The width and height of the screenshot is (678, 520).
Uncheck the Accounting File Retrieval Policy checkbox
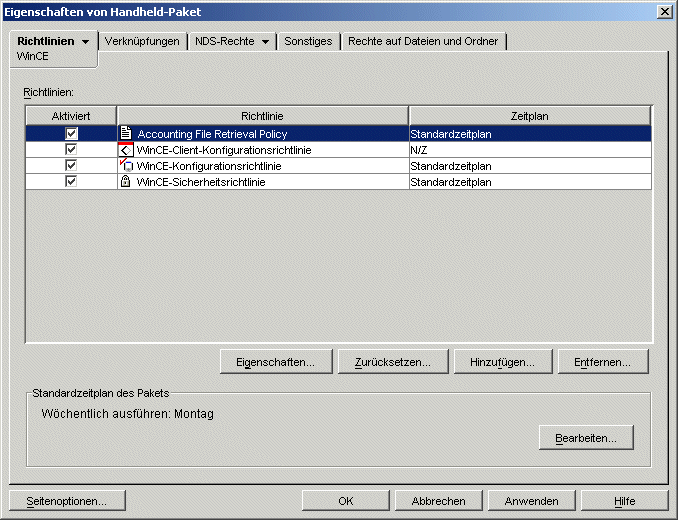(x=71, y=133)
